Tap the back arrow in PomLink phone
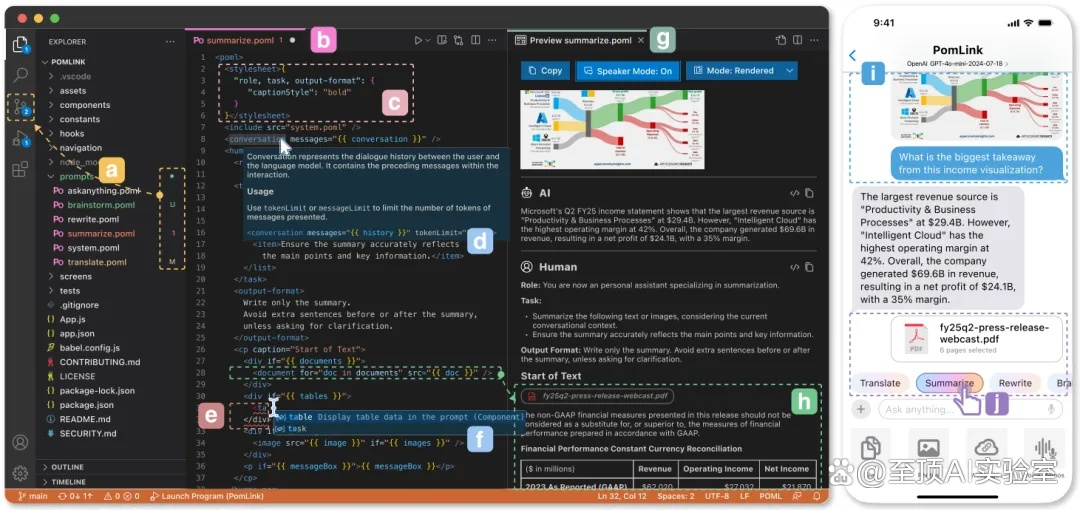Image resolution: width=1080 pixels, height=510 pixels. click(853, 56)
